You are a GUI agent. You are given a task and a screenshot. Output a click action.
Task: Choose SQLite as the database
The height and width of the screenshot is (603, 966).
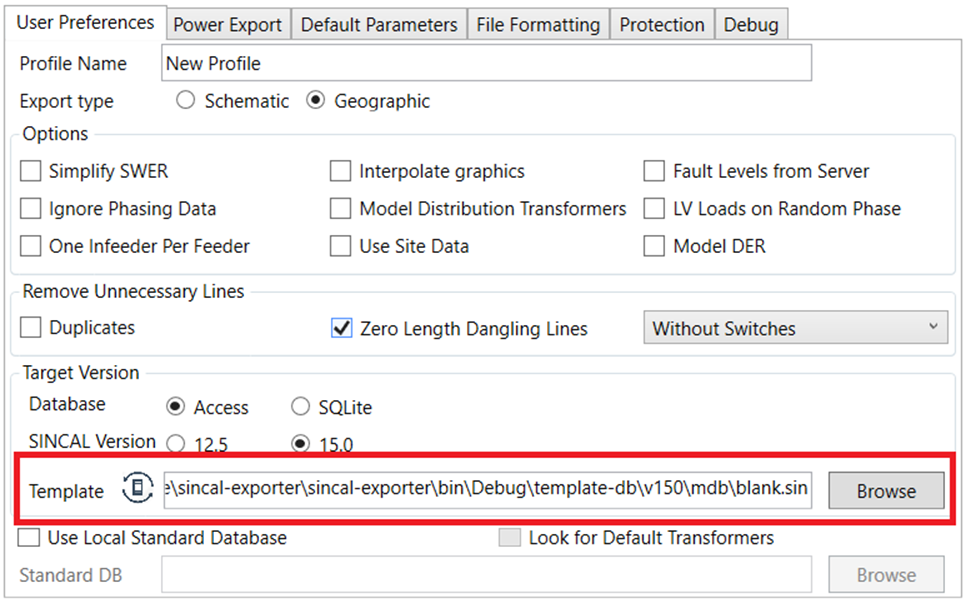point(300,407)
